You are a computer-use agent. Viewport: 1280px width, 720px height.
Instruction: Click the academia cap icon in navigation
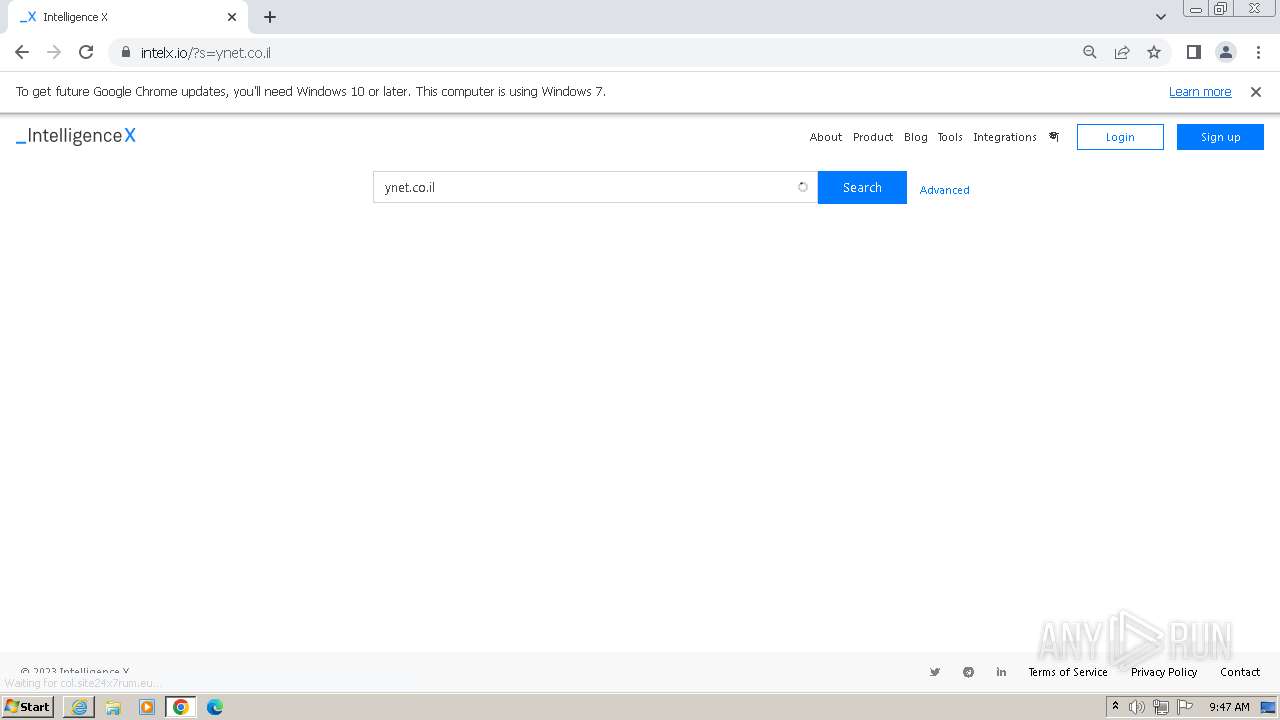coord(1053,137)
